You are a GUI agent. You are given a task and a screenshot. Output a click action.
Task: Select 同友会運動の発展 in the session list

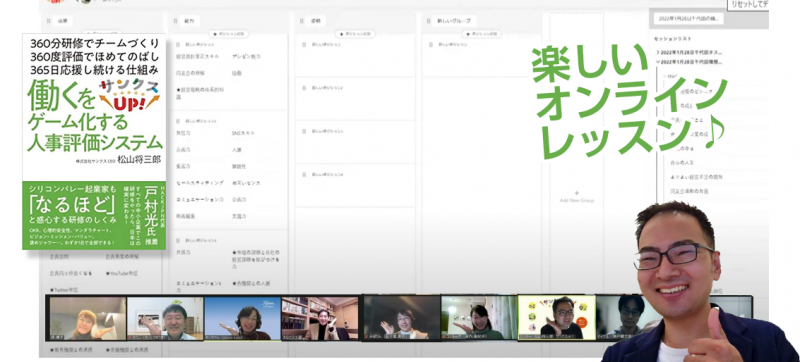tap(689, 191)
